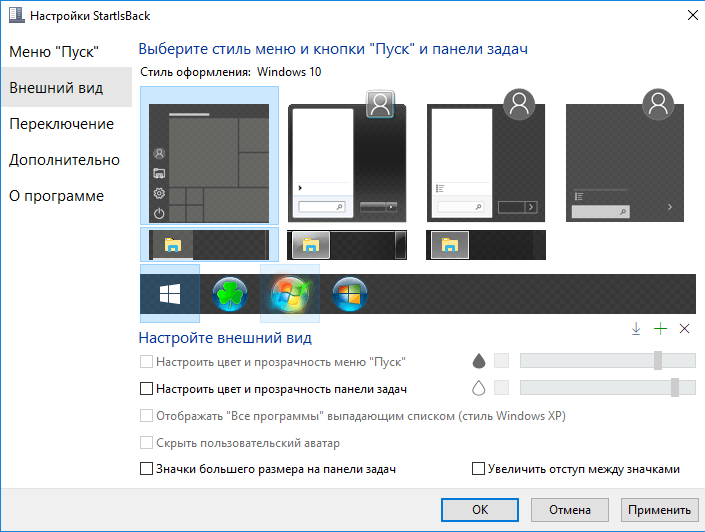Select the Windows 8 style orb start button
The image size is (705, 532).
point(350,294)
